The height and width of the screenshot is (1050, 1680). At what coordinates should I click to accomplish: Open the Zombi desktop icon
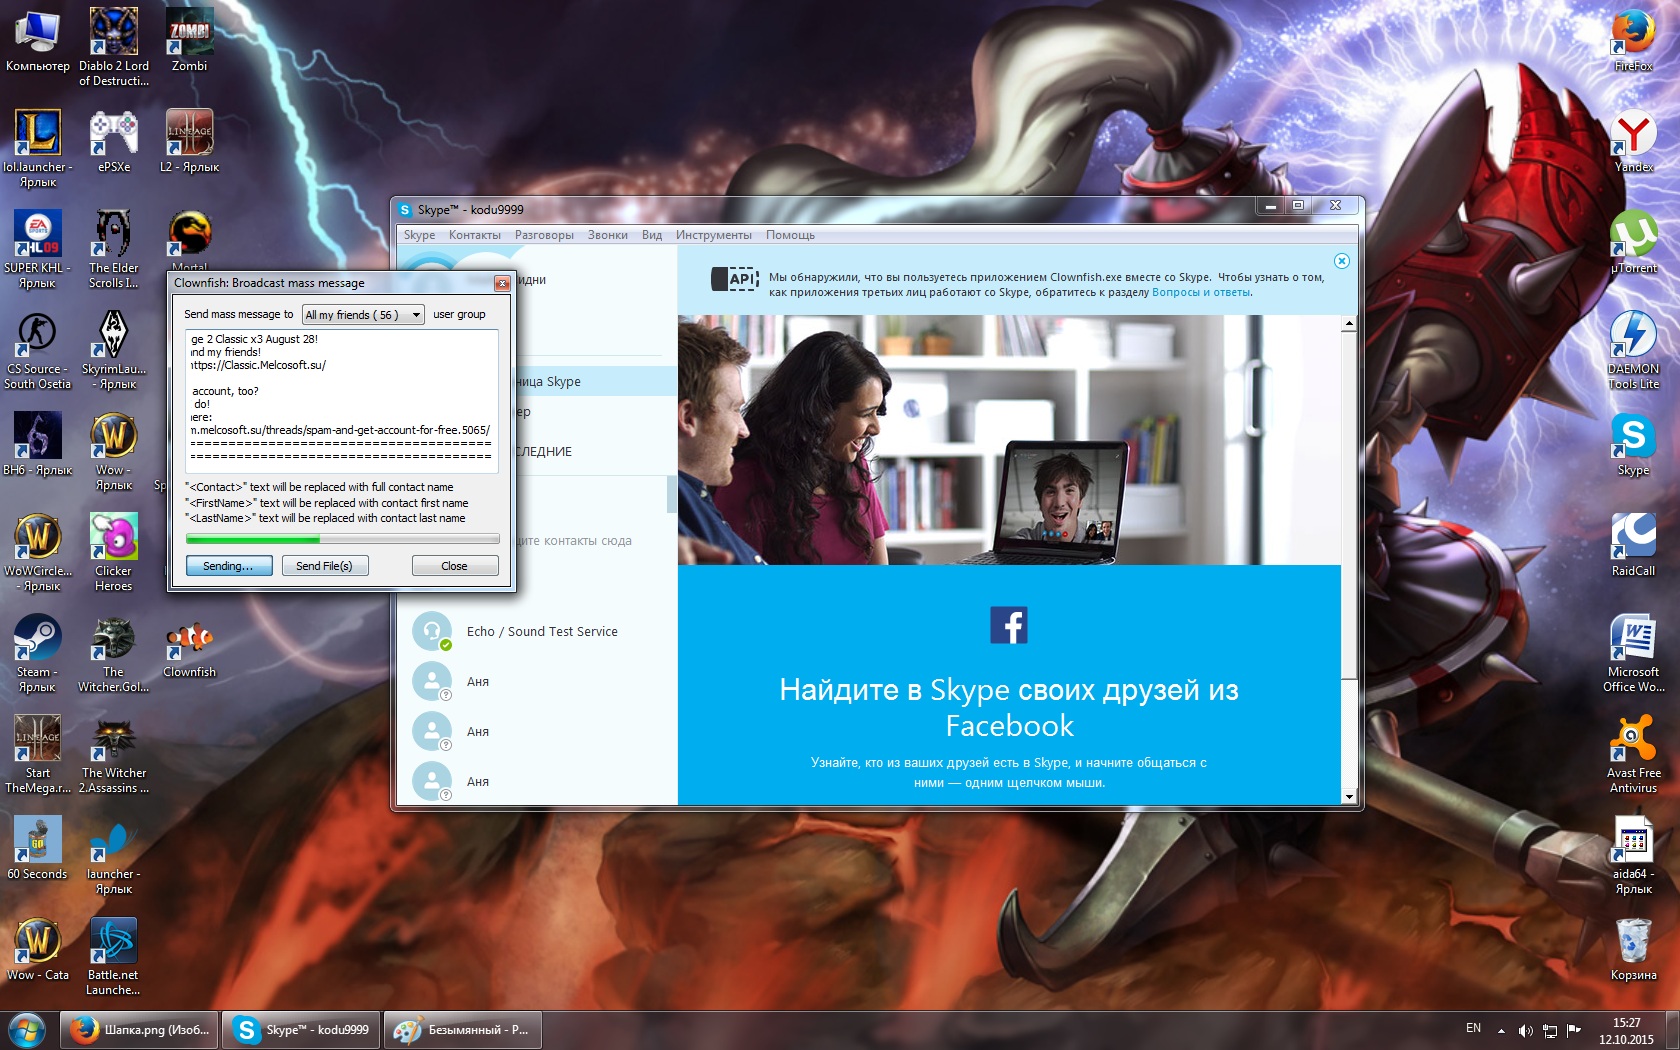[189, 38]
